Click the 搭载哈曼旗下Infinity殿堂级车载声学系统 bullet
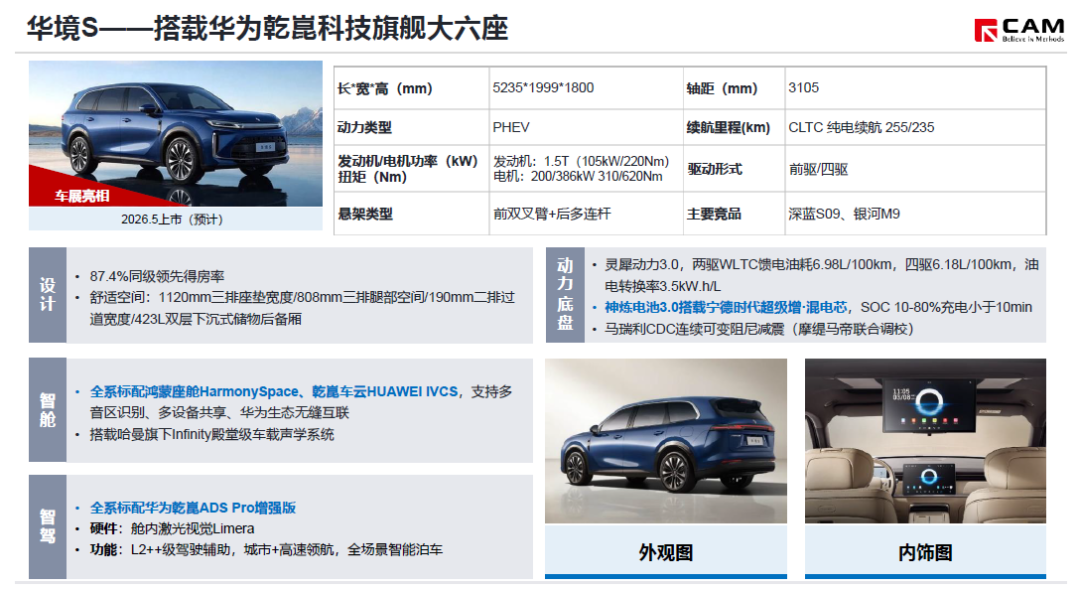Viewport: 1080px width, 589px height. point(211,434)
